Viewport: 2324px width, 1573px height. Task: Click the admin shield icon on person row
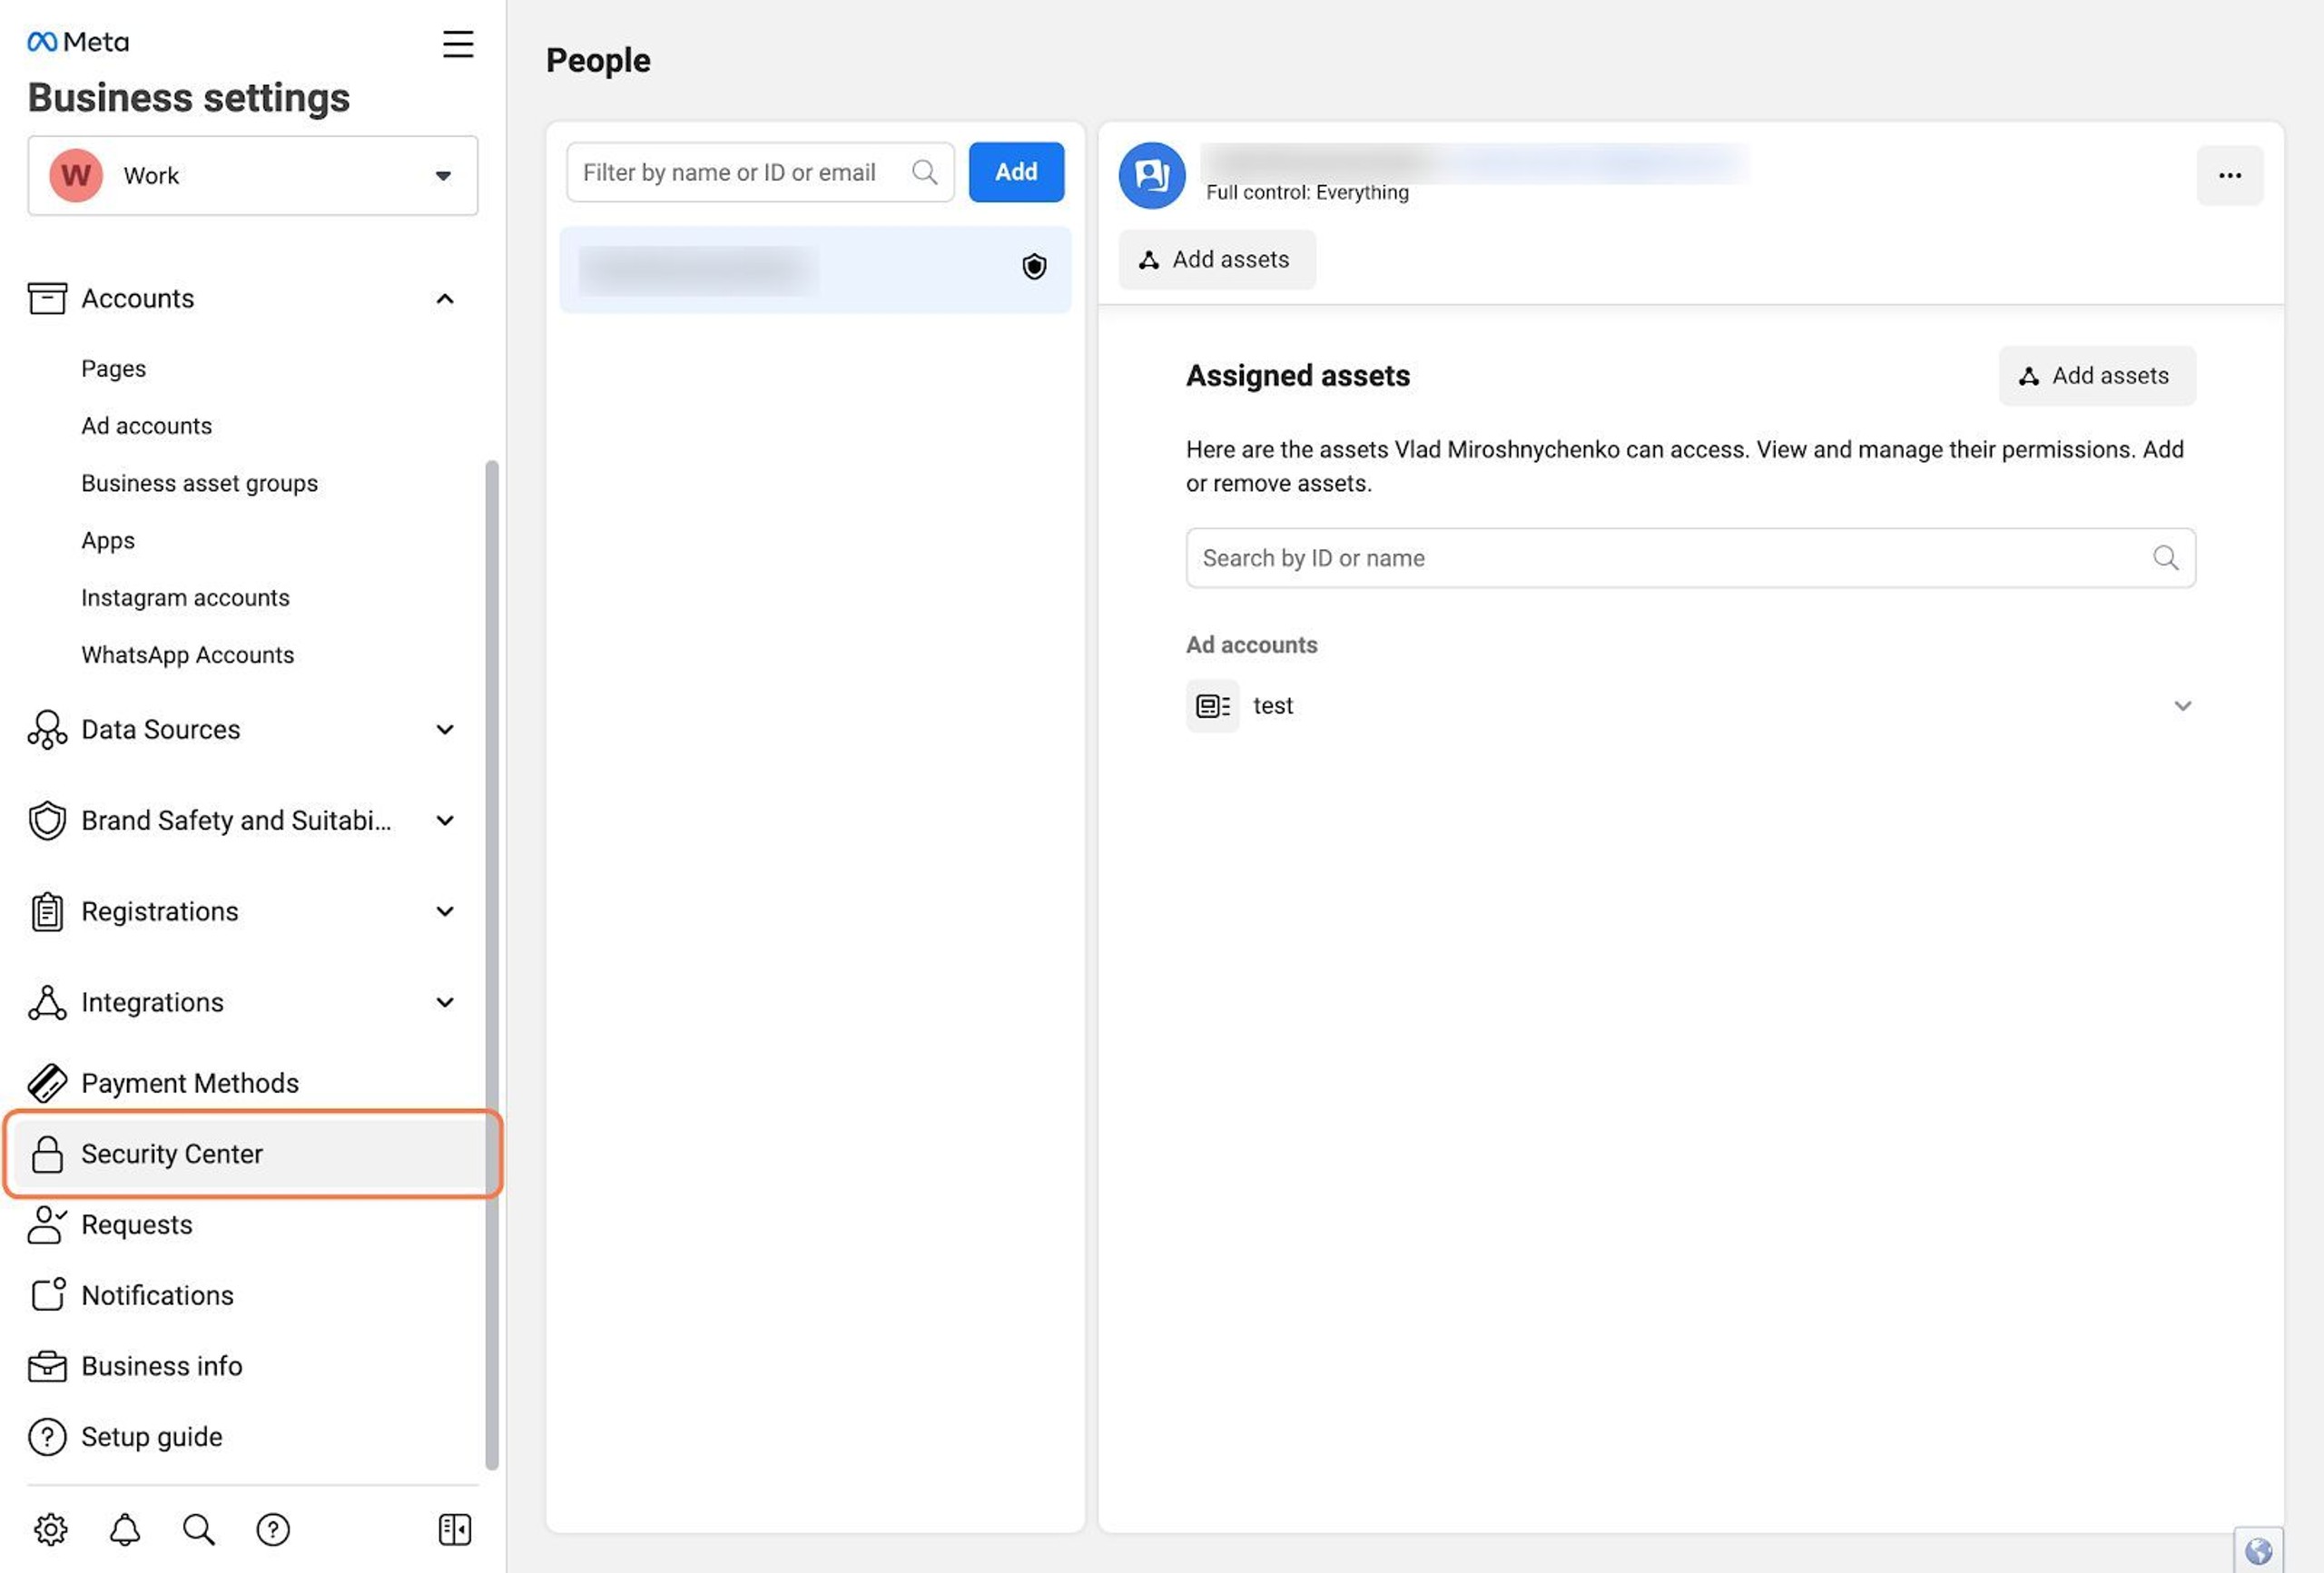(1033, 267)
